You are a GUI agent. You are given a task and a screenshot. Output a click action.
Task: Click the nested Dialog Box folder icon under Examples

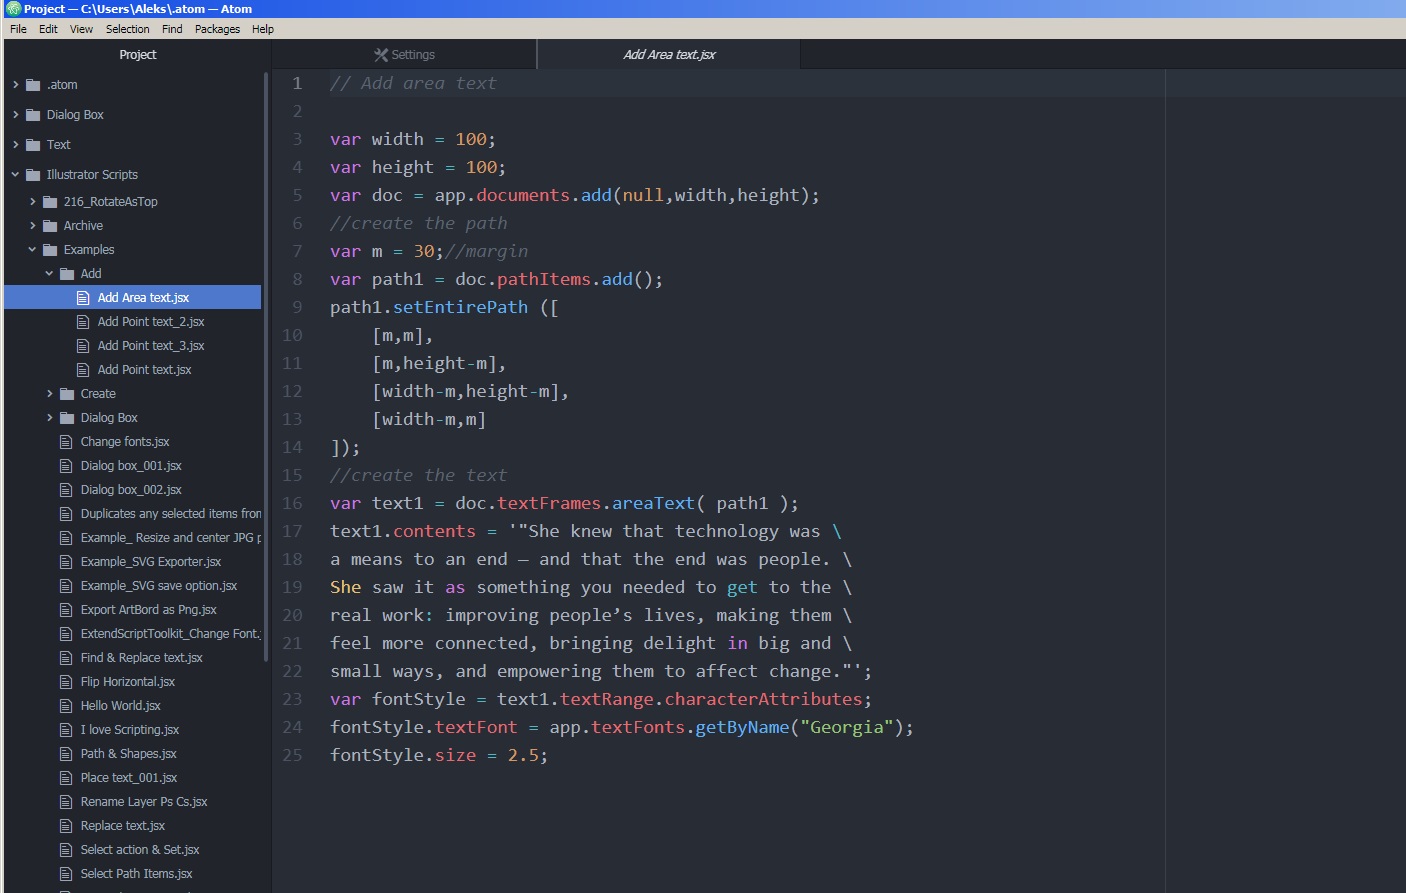(67, 418)
